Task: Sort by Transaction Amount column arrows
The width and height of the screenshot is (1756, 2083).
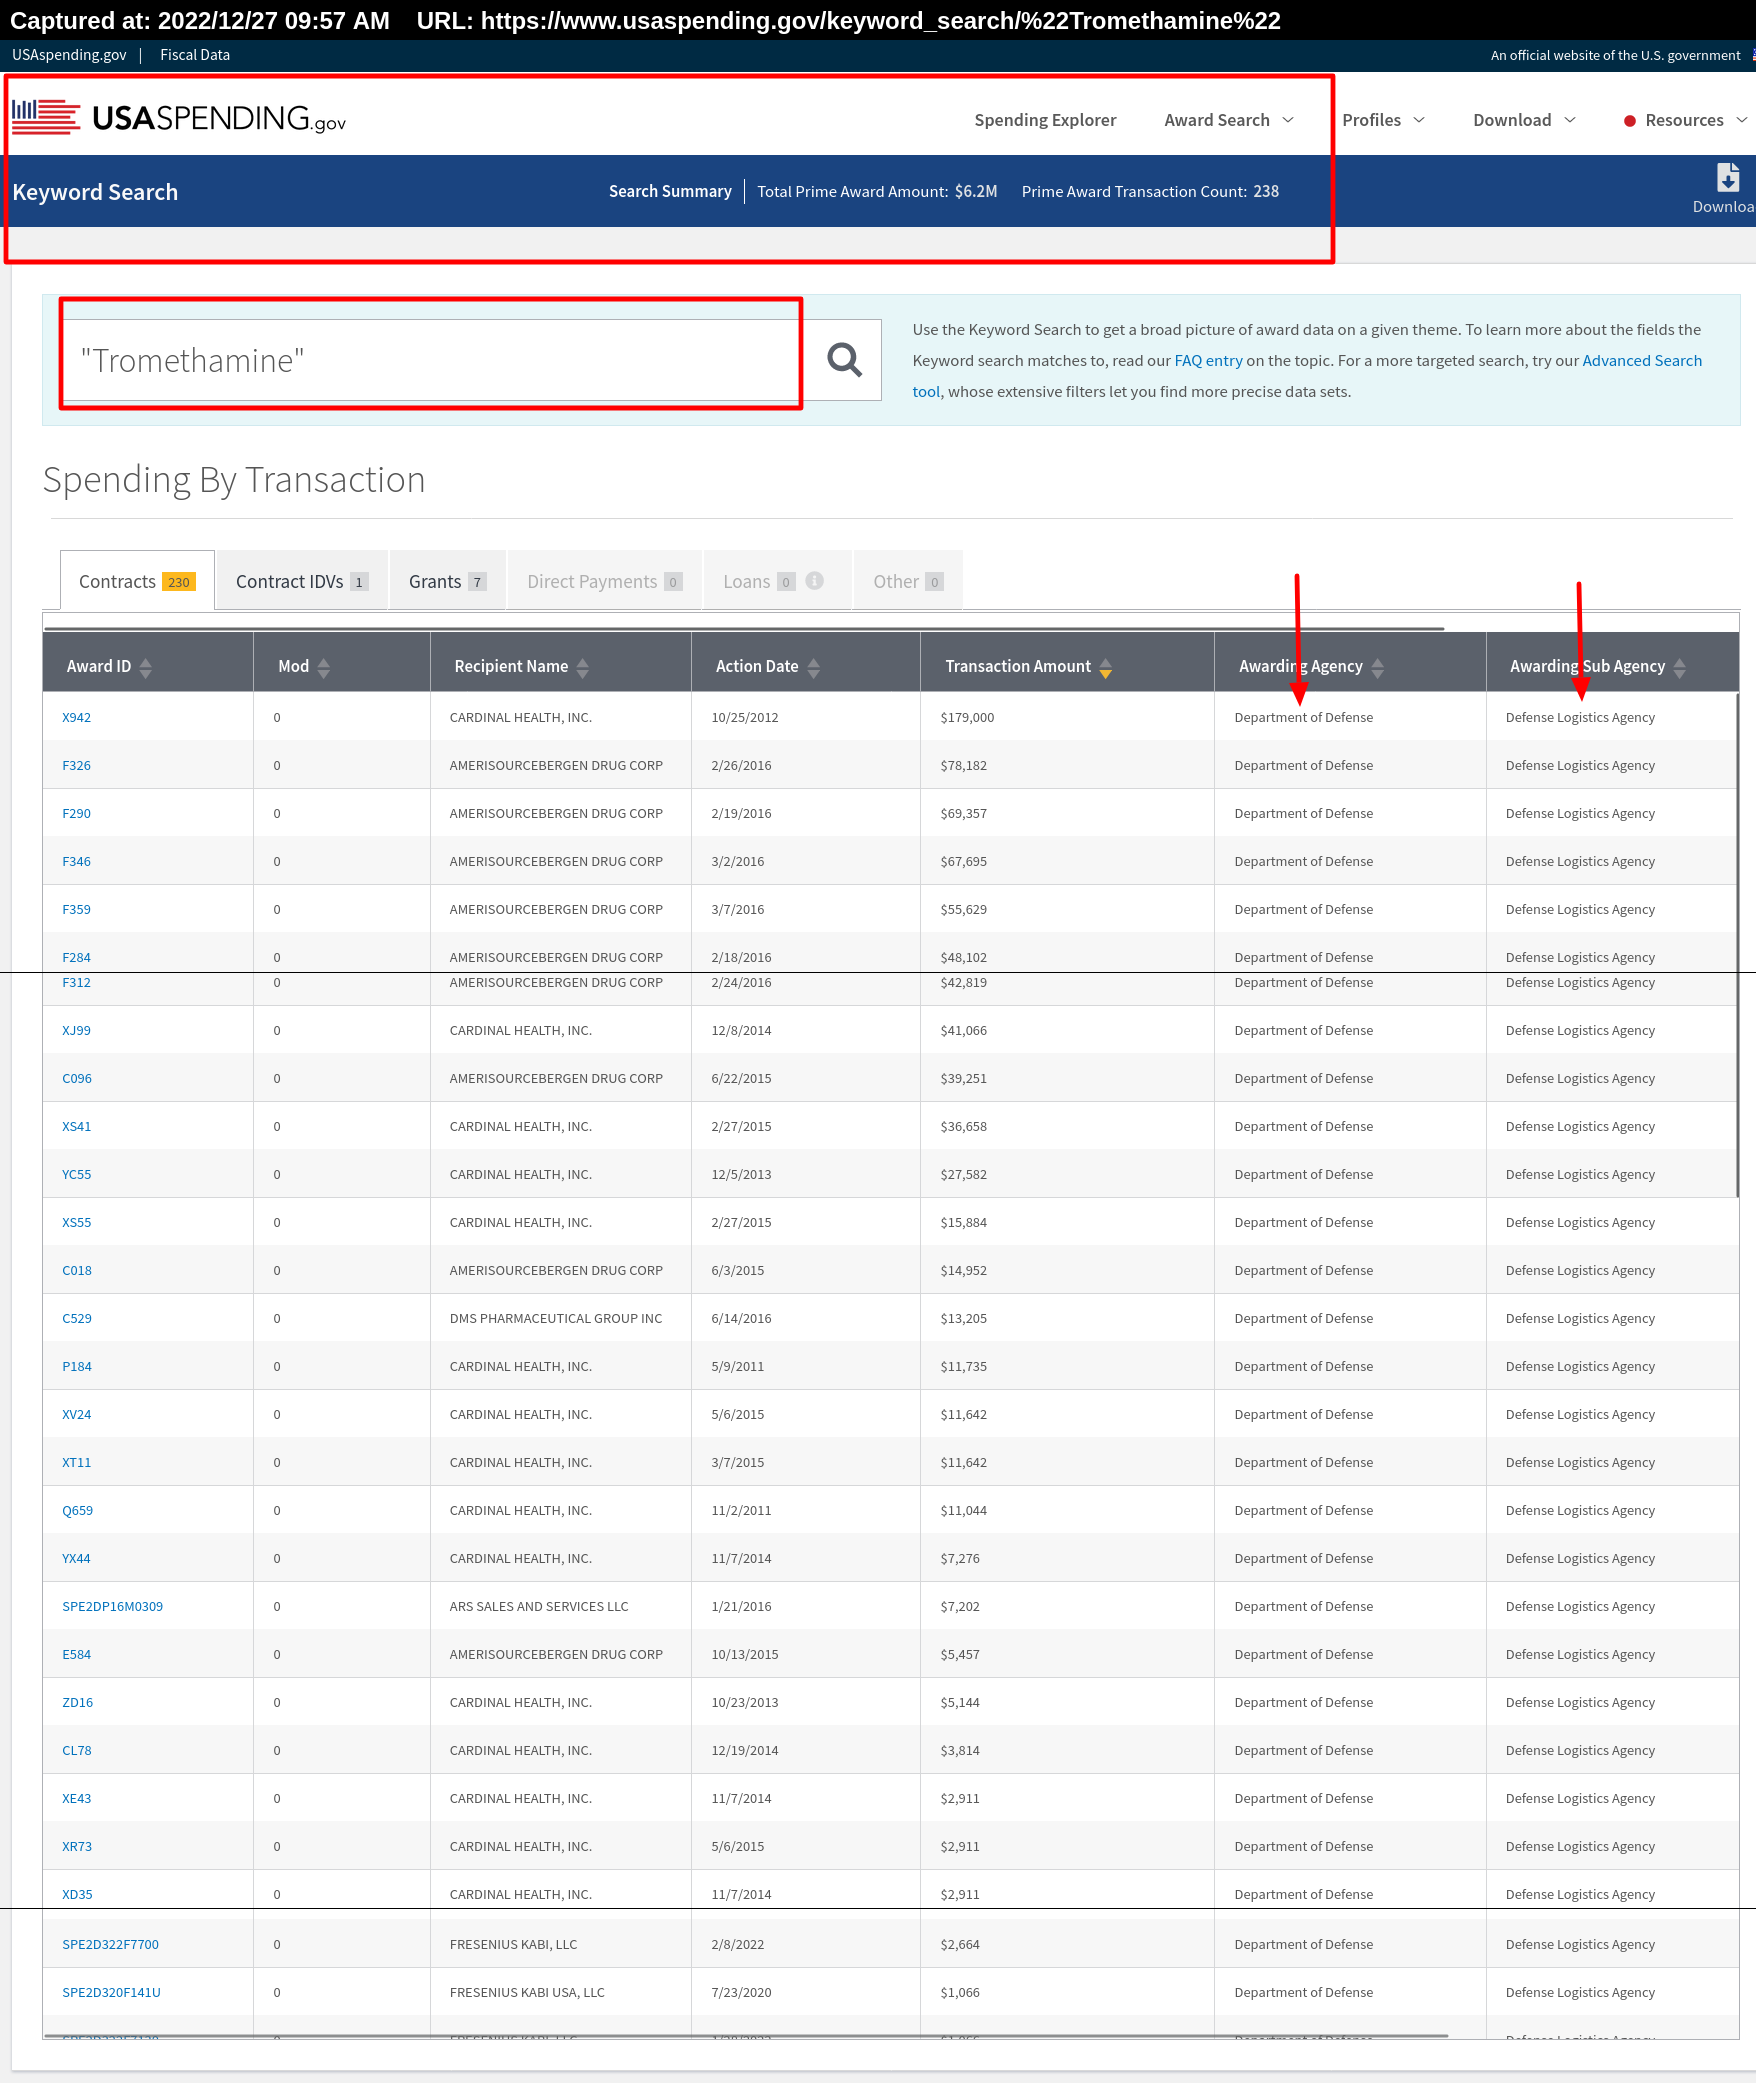Action: click(1106, 667)
